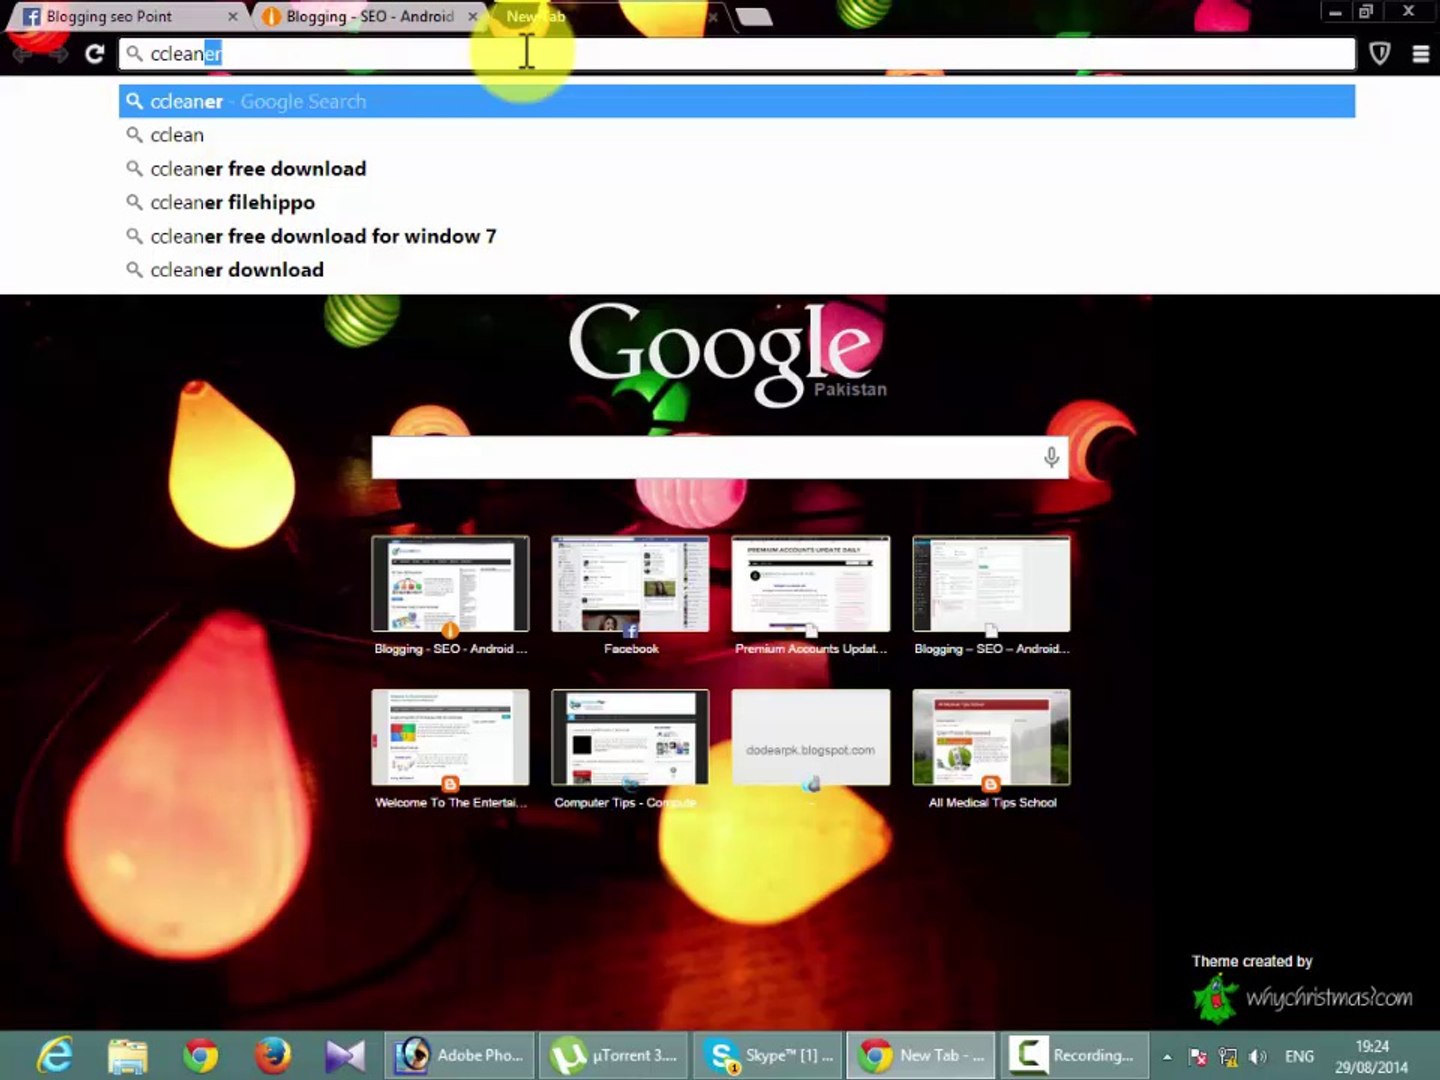The height and width of the screenshot is (1080, 1440).
Task: Pick 'ccleaner free download for window 7' suggestion
Action: pyautogui.click(x=737, y=236)
